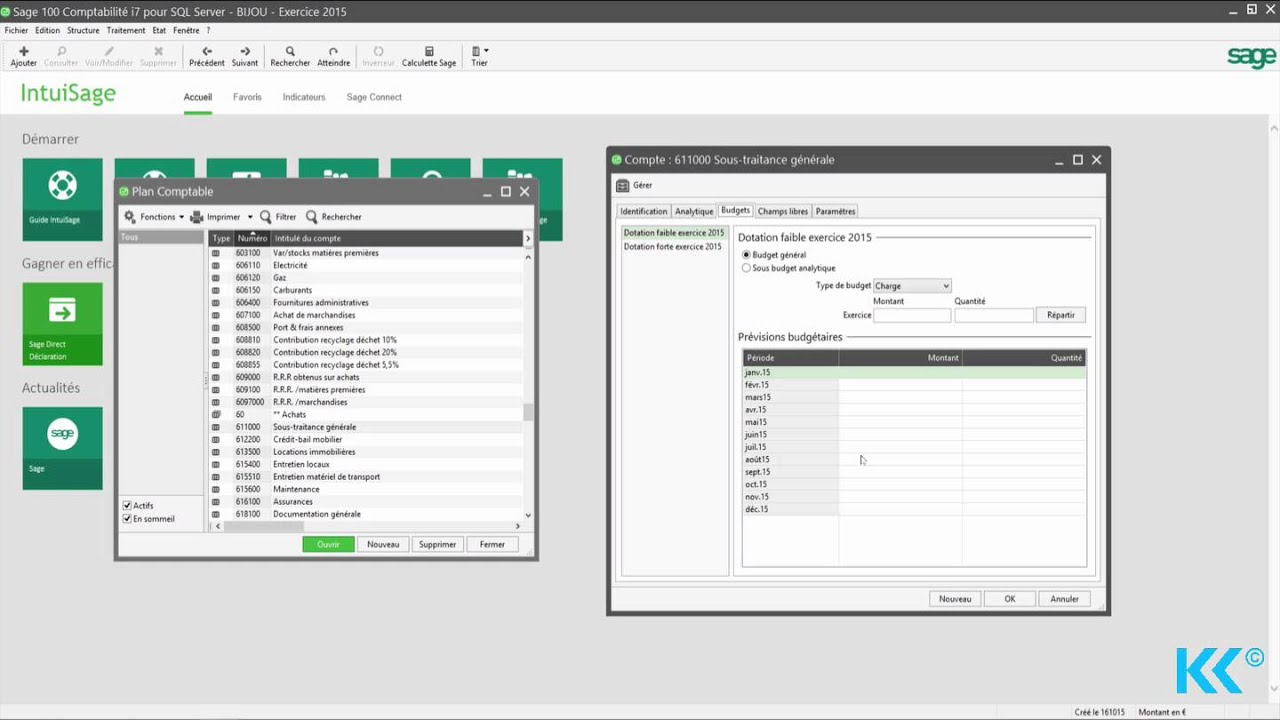Image resolution: width=1280 pixels, height=720 pixels.
Task: Click Nouveau in Compte window
Action: click(x=955, y=599)
